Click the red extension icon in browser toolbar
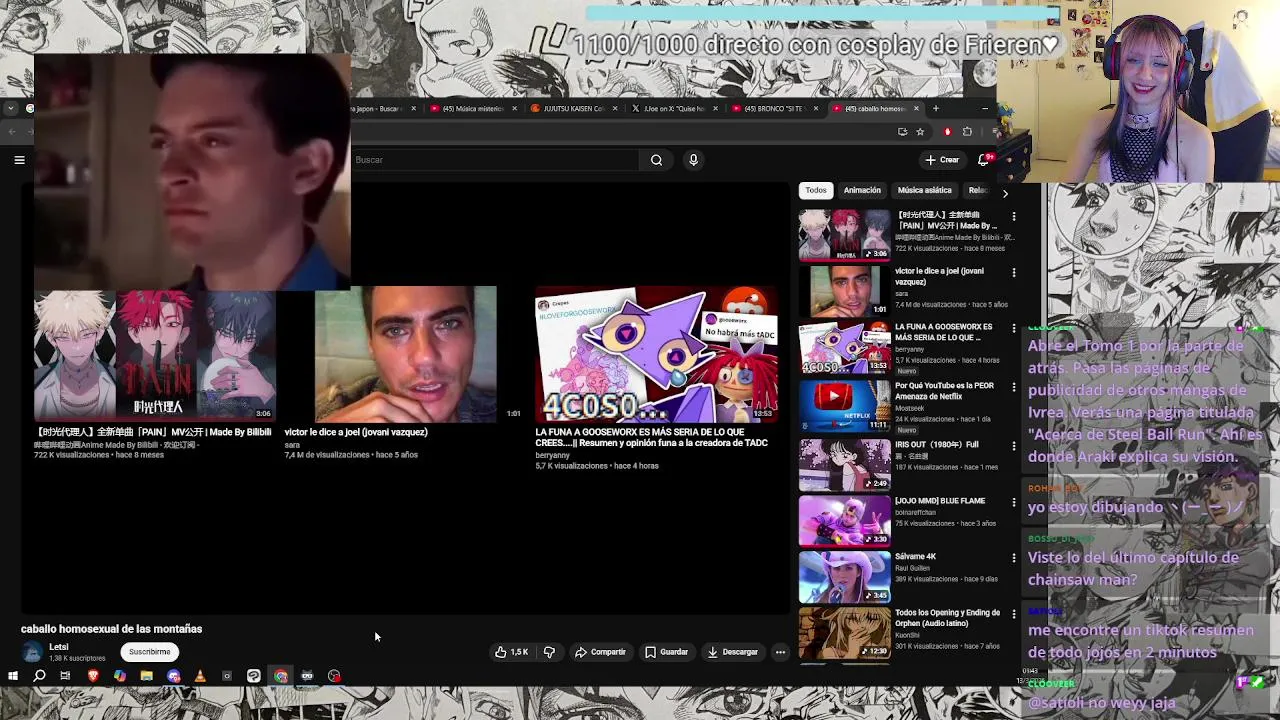Screen dimensions: 1280x720 coord(947,131)
